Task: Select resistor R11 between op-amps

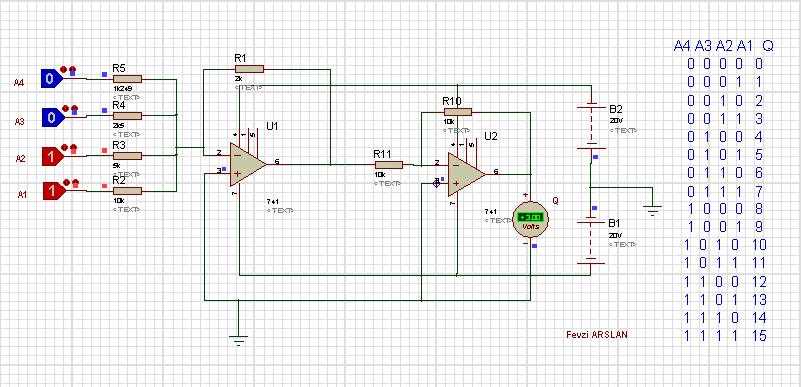Action: [x=389, y=165]
